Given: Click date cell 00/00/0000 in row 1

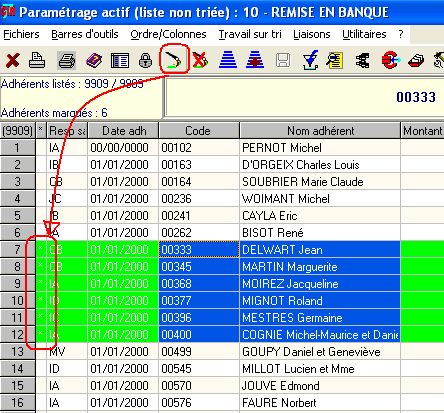Looking at the screenshot, I should 123,148.
